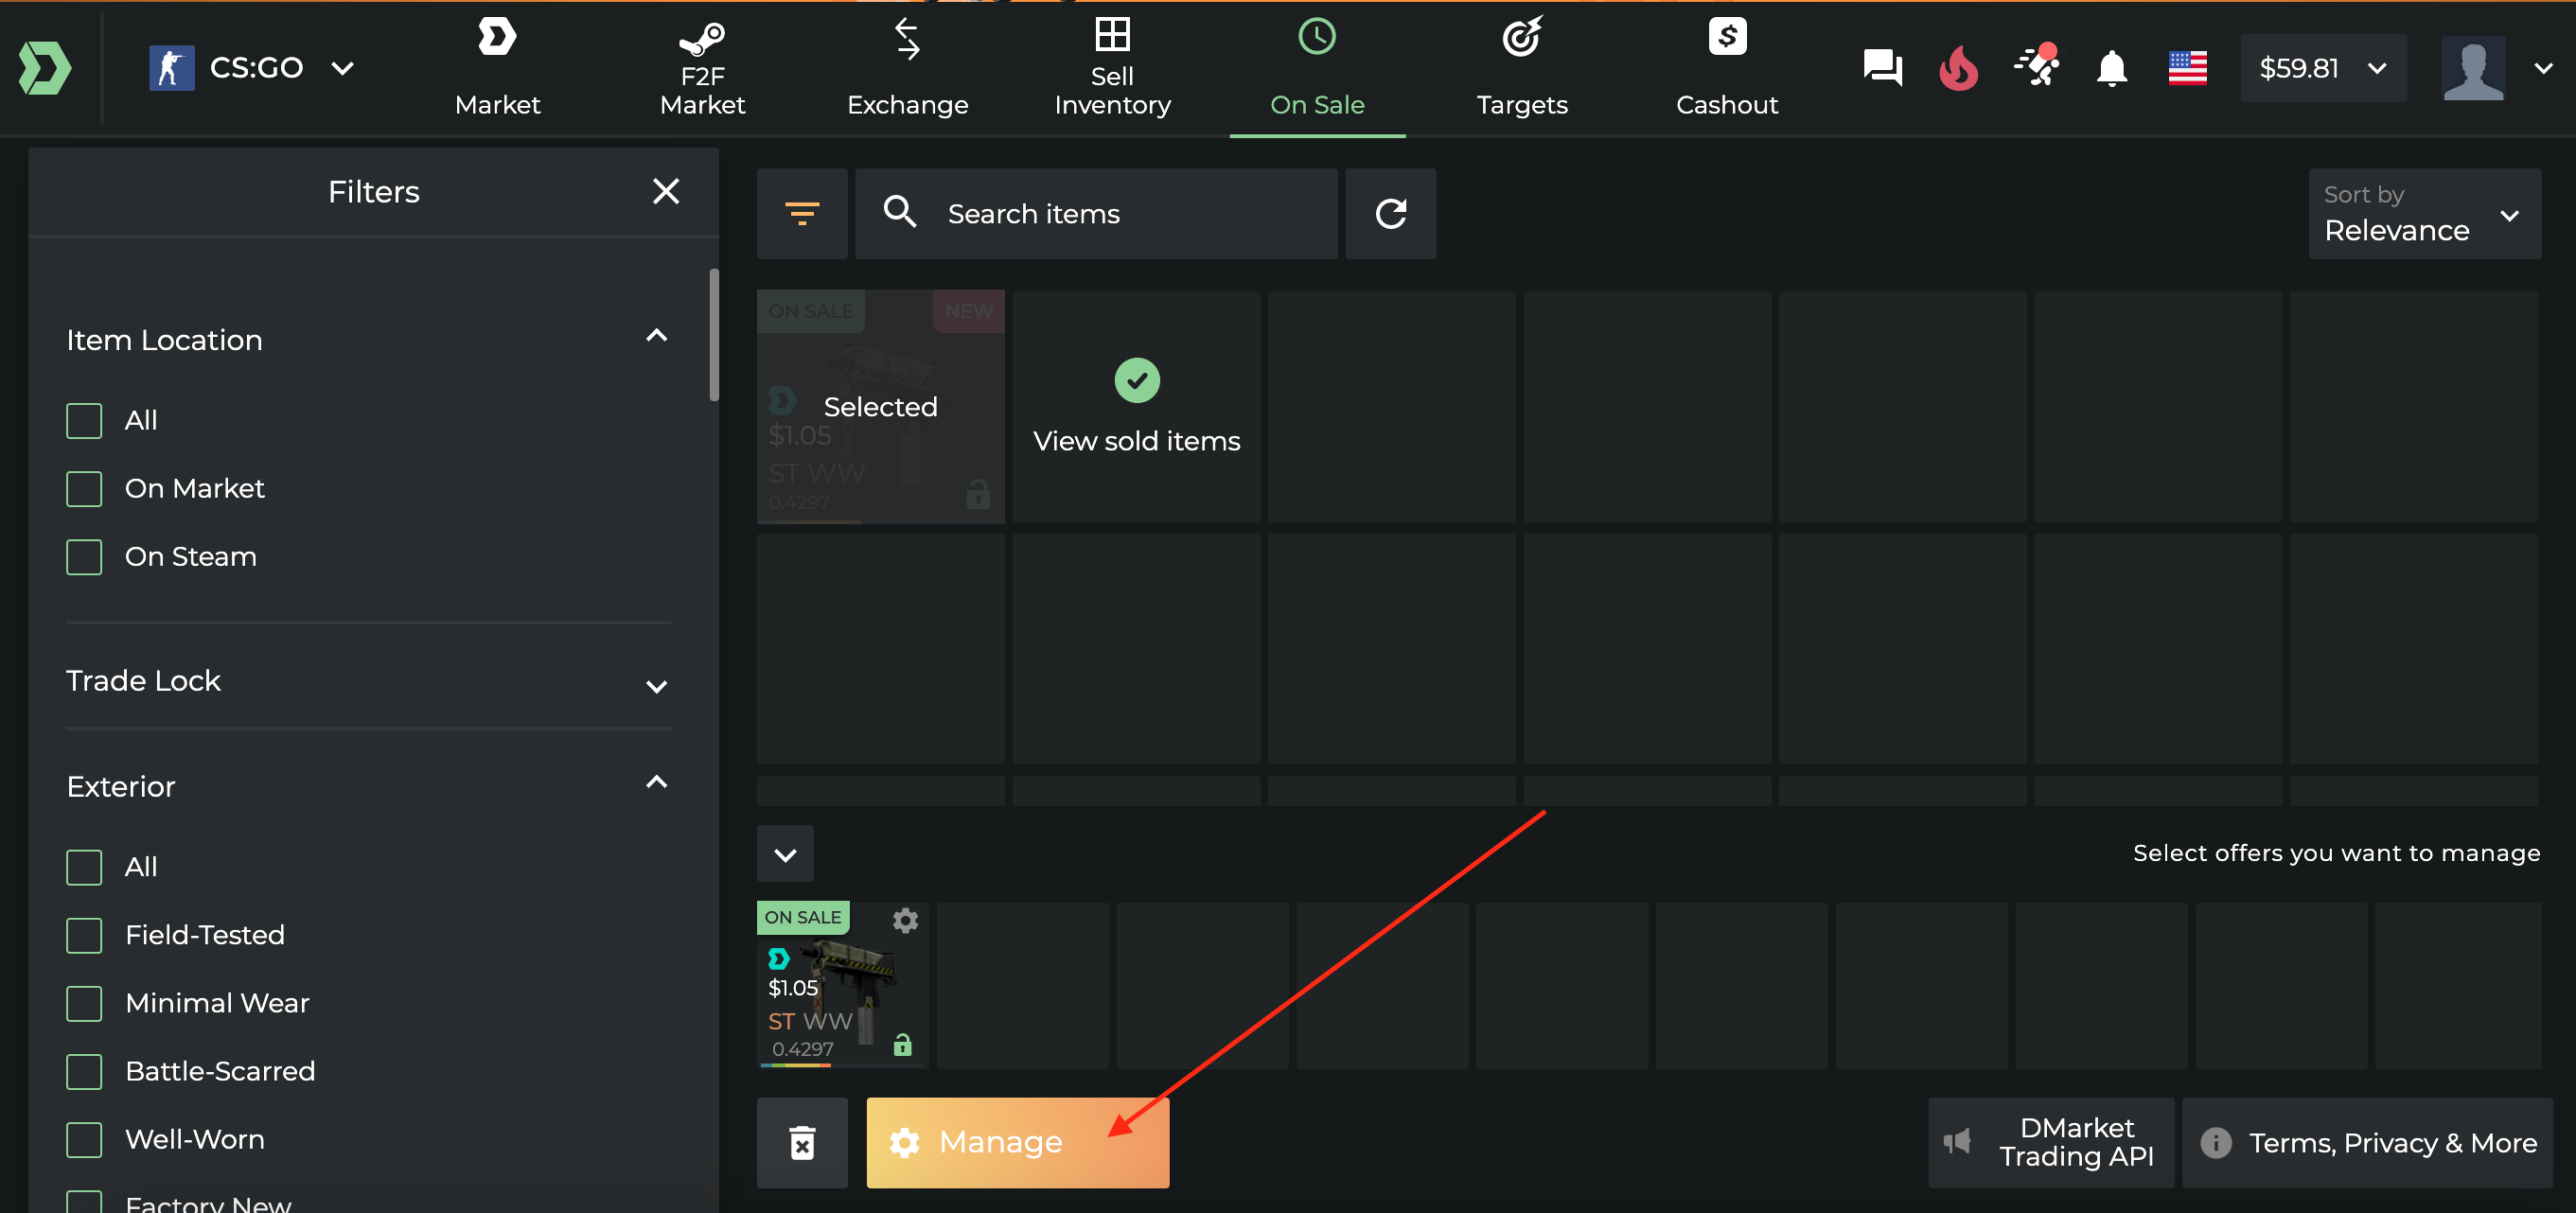Open the chat messages icon

[1882, 68]
